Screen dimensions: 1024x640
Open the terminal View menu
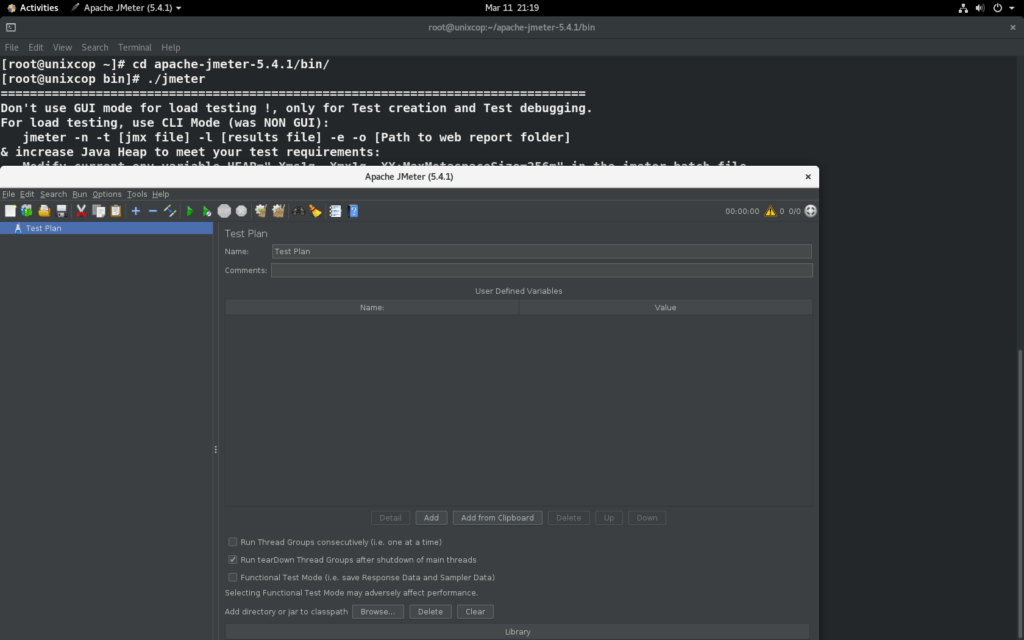[x=62, y=48]
